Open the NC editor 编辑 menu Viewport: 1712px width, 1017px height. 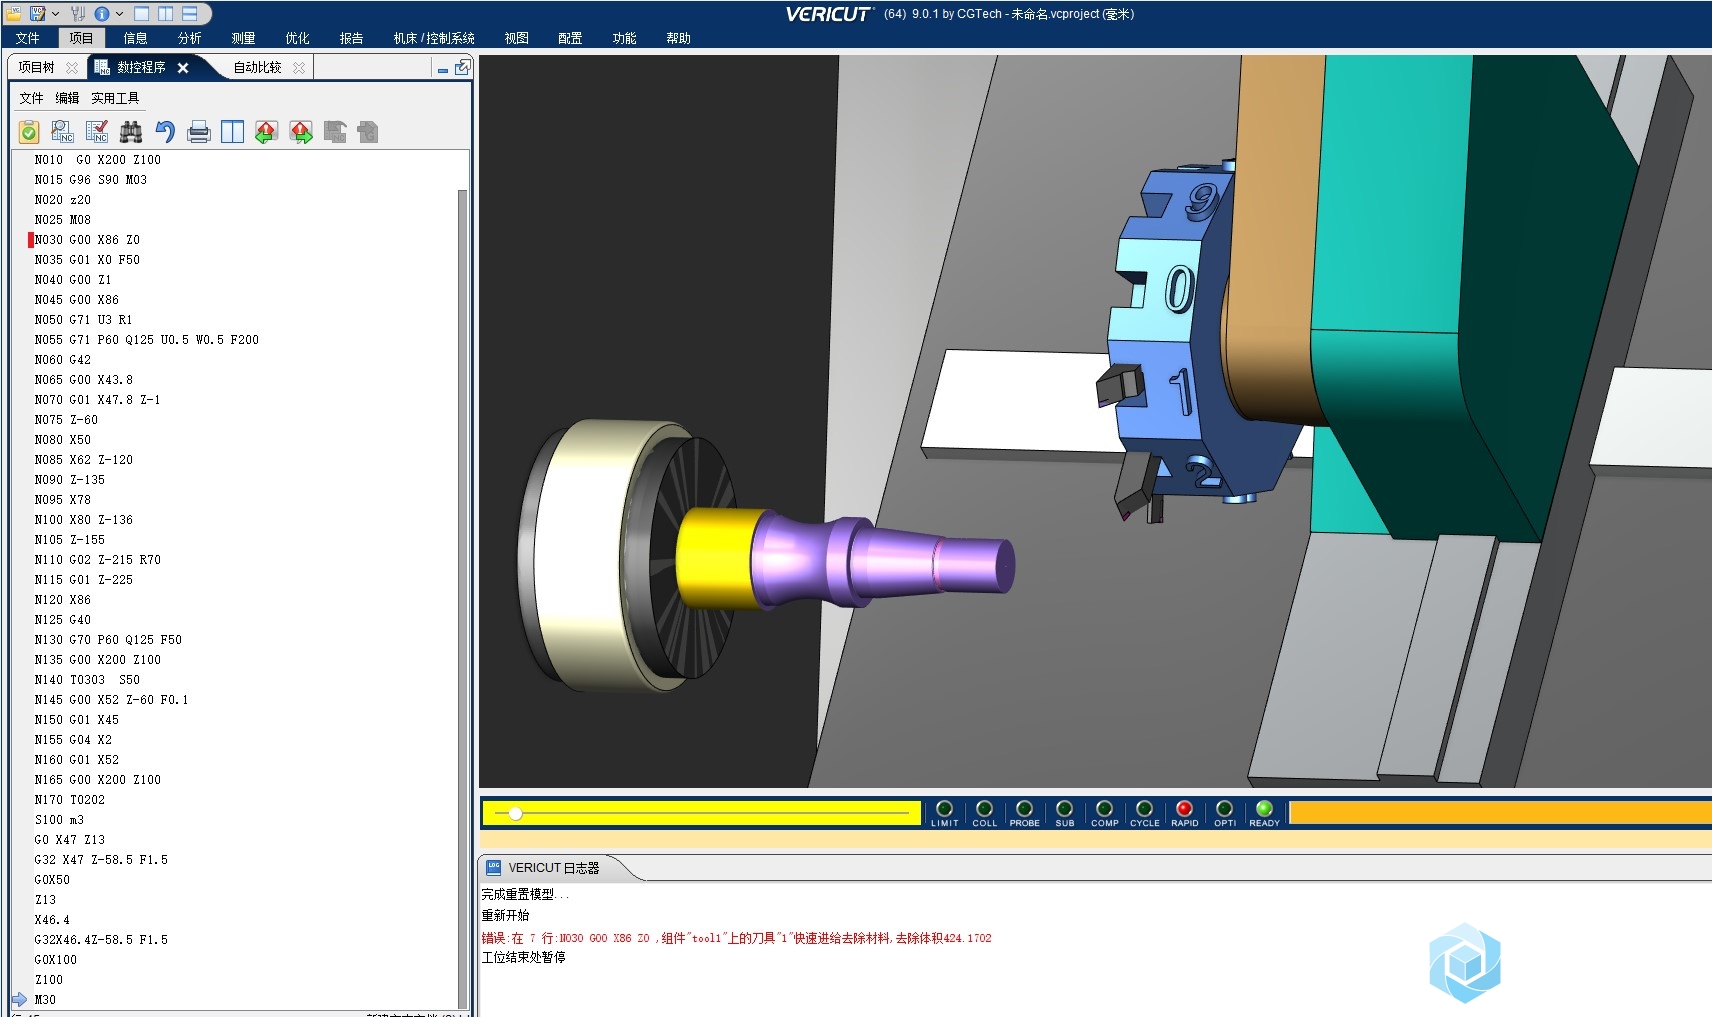click(x=67, y=98)
